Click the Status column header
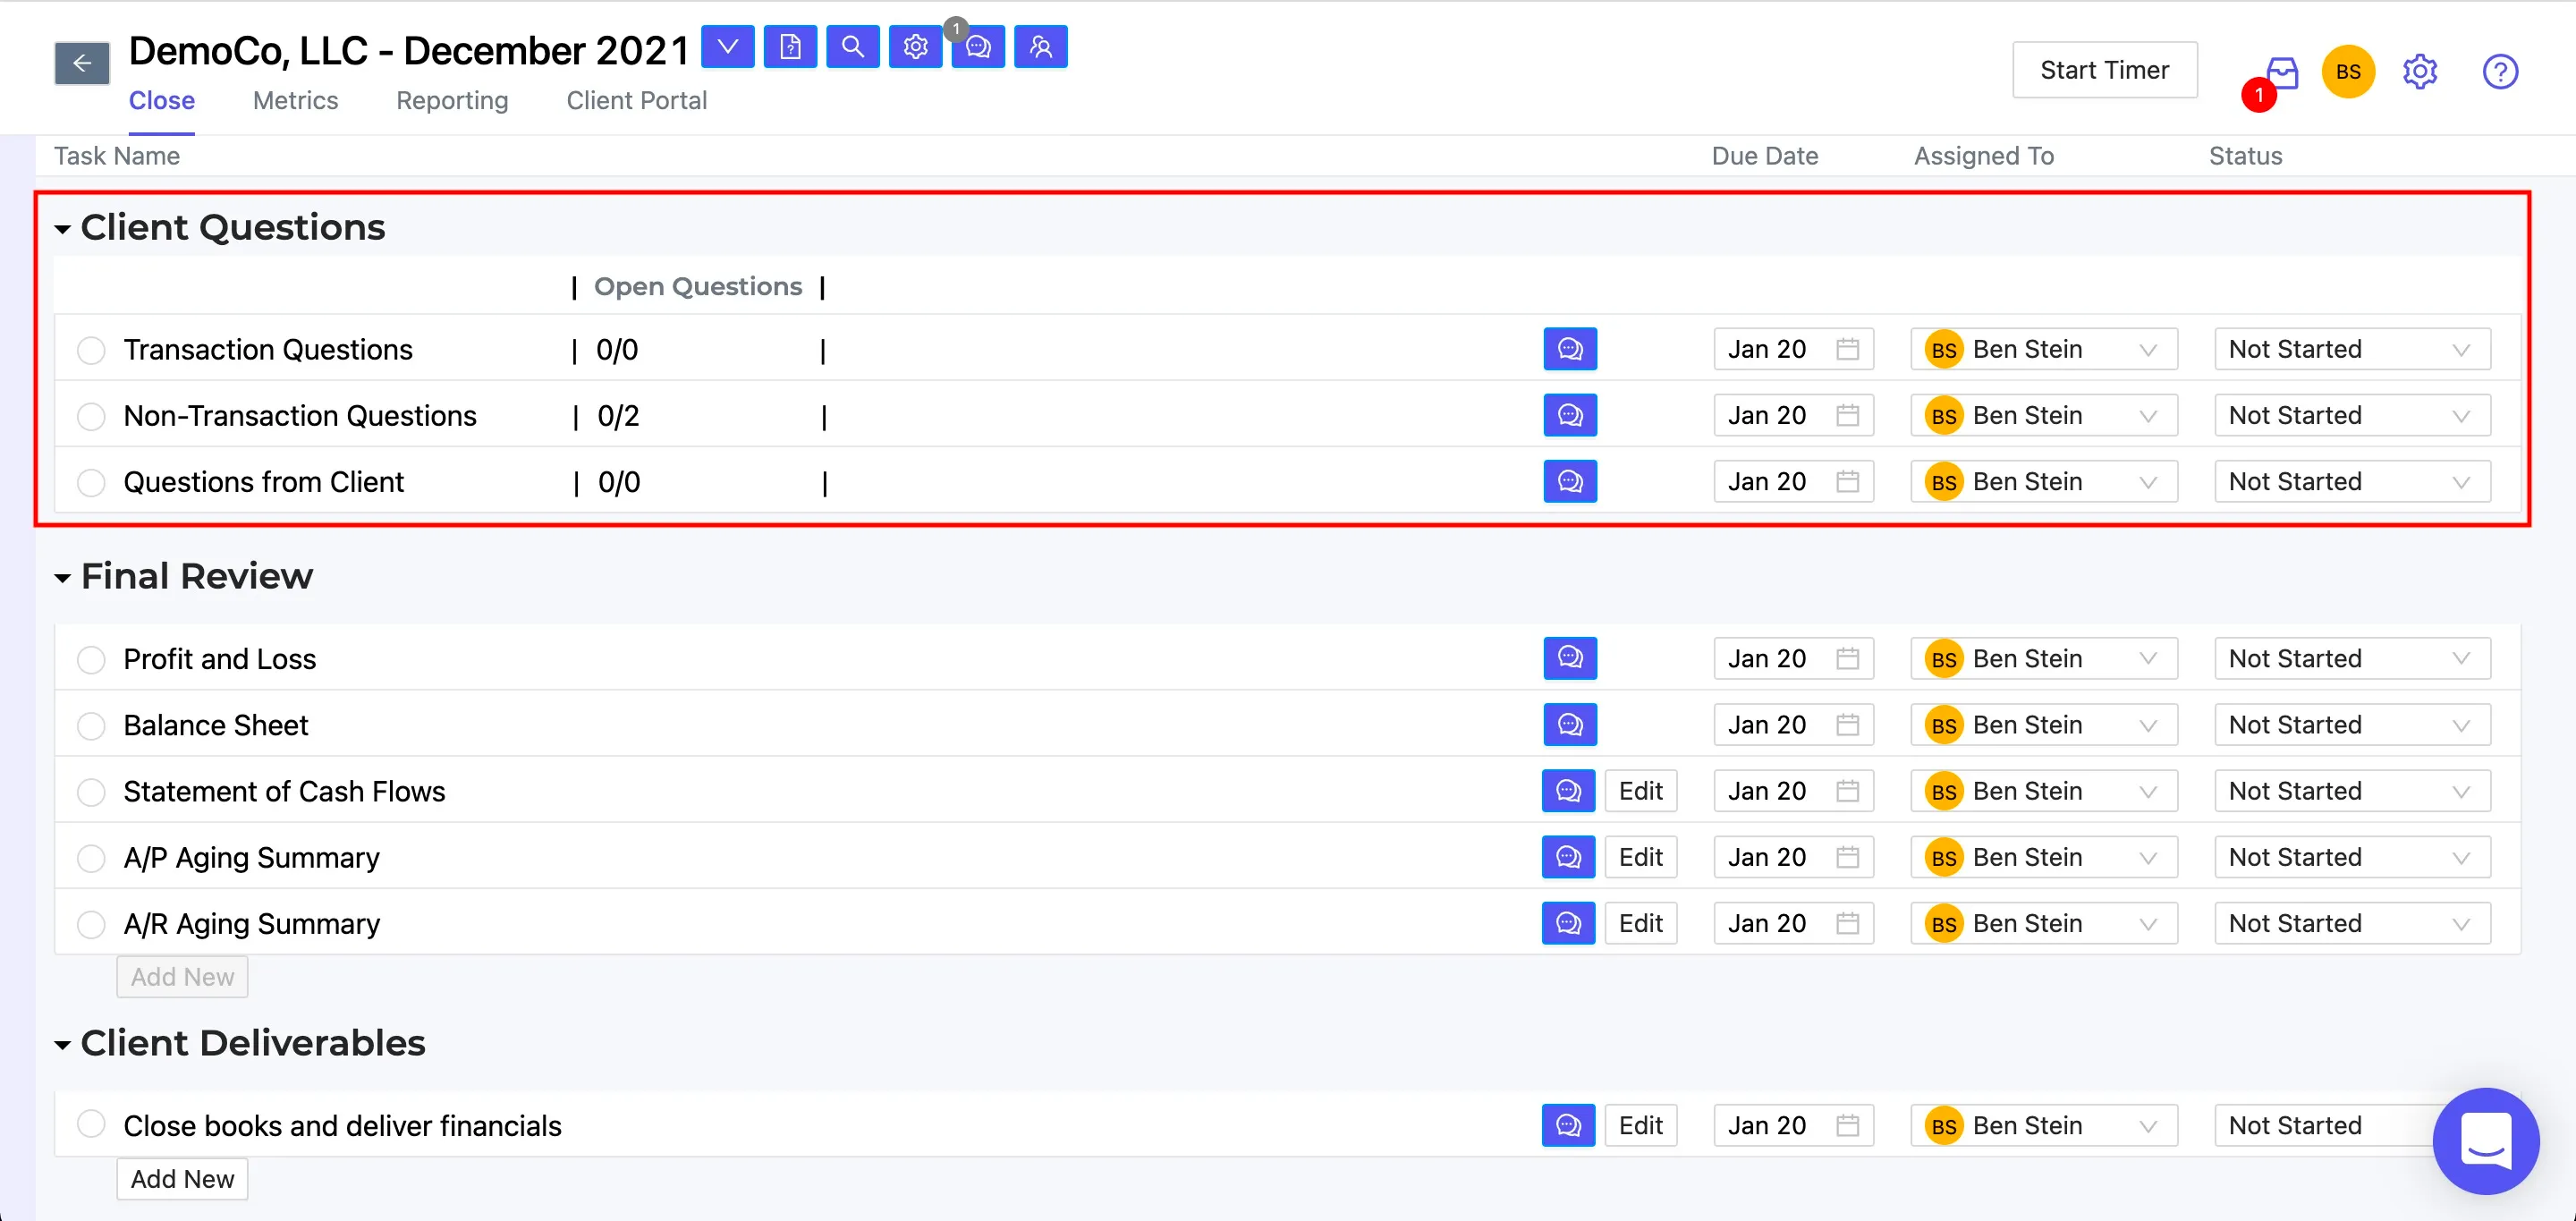The width and height of the screenshot is (2576, 1221). tap(2245, 156)
